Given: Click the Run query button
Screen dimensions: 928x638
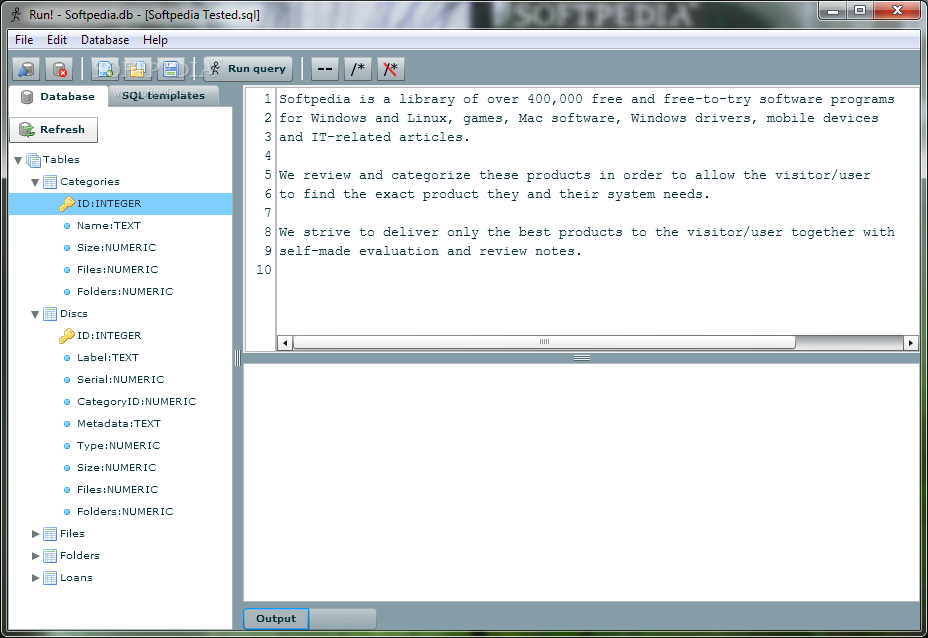Looking at the screenshot, I should (x=248, y=69).
